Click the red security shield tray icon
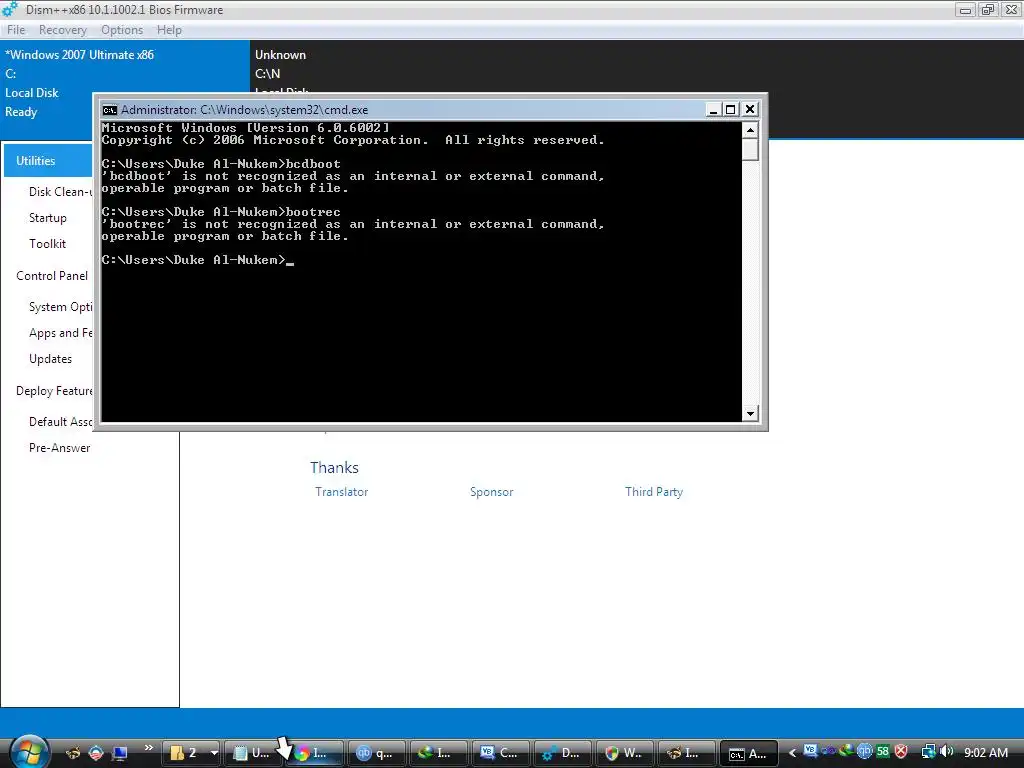 901,752
